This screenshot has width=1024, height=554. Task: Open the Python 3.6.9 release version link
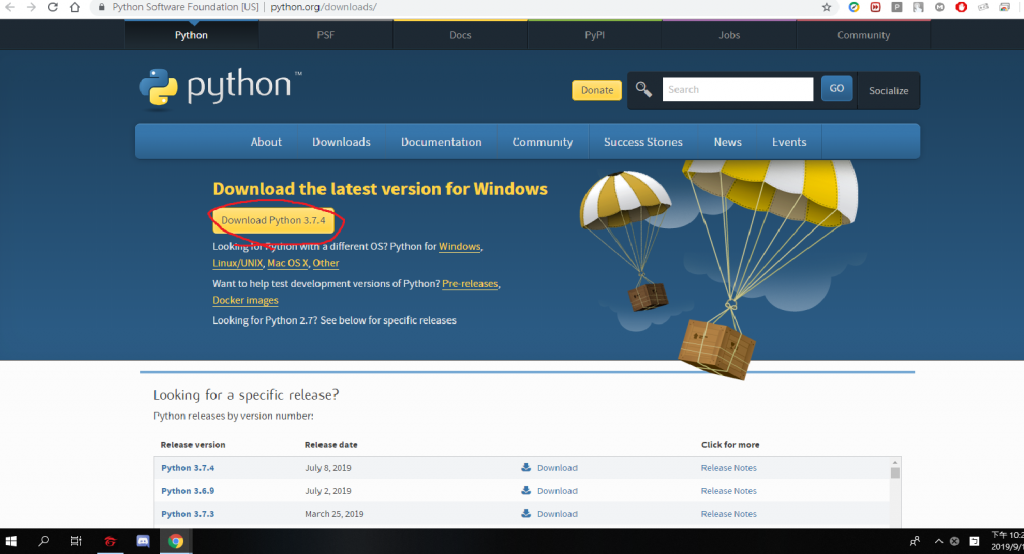[187, 491]
